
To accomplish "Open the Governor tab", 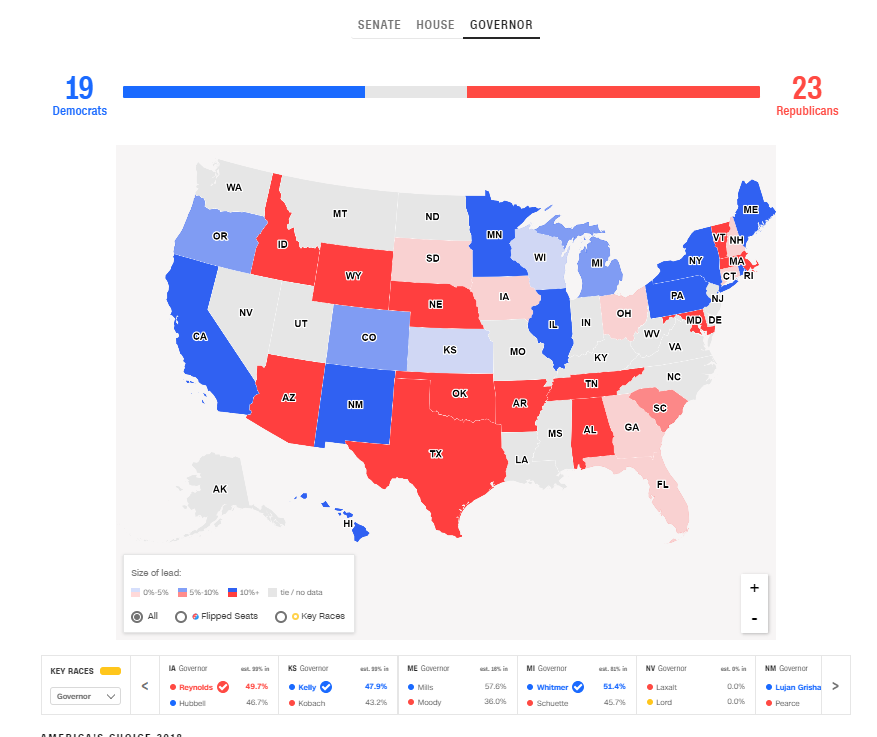I will coord(501,25).
